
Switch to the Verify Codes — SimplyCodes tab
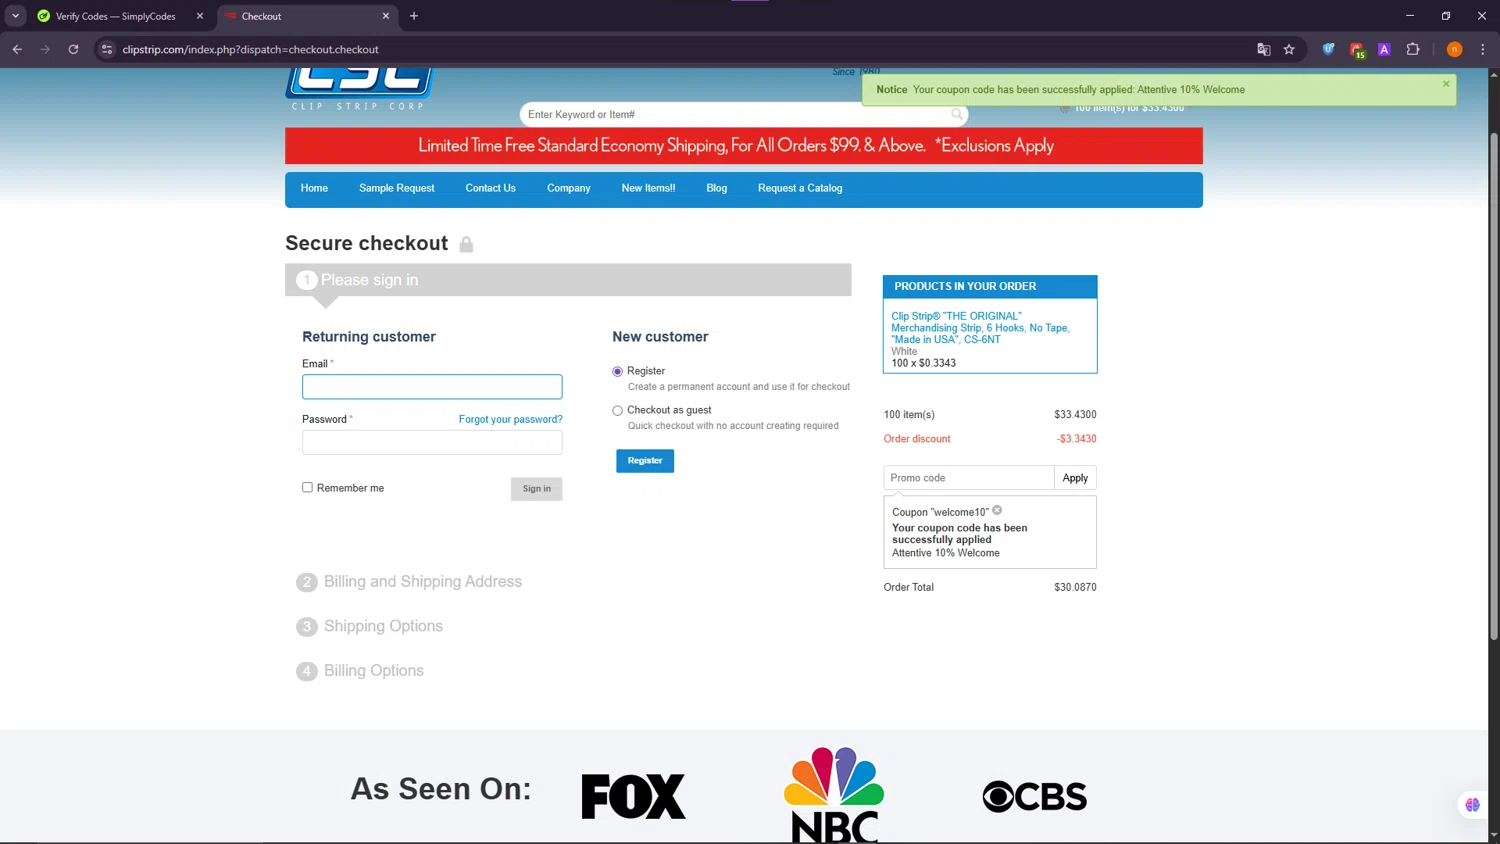tap(115, 16)
